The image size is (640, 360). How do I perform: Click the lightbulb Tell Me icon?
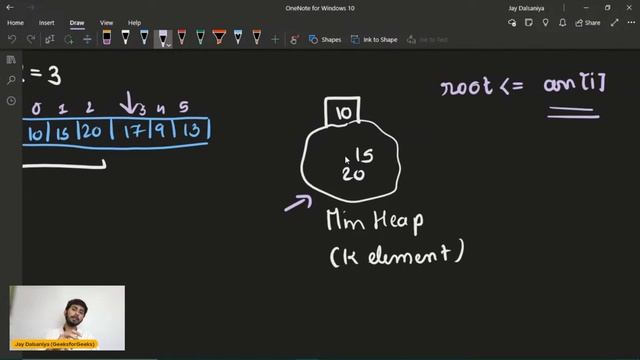coord(546,23)
